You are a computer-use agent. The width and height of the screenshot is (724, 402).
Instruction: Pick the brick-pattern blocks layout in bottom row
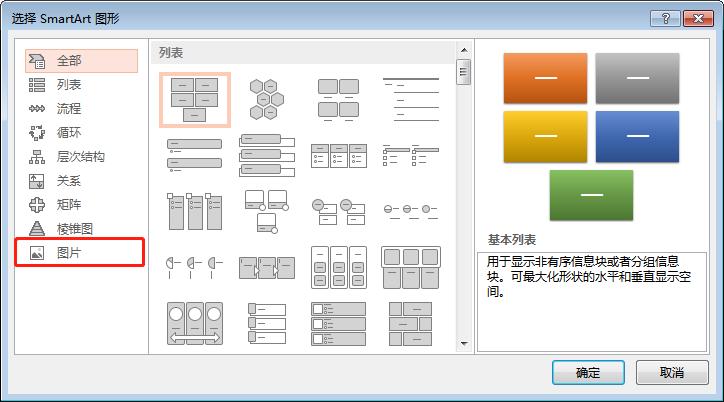tap(410, 324)
